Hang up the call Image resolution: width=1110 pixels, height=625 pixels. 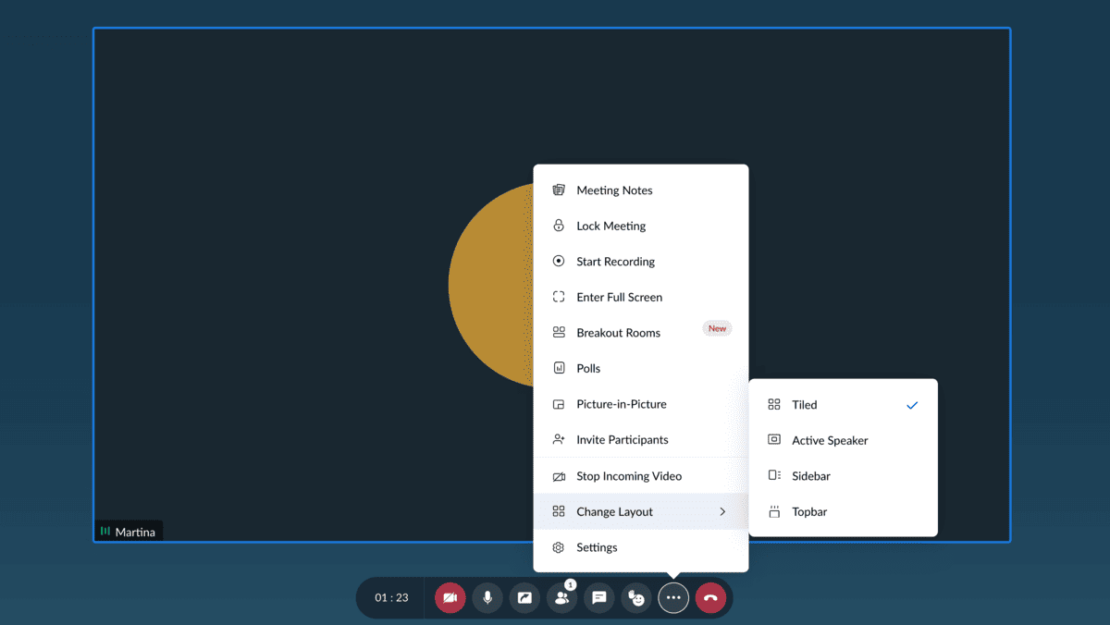710,597
